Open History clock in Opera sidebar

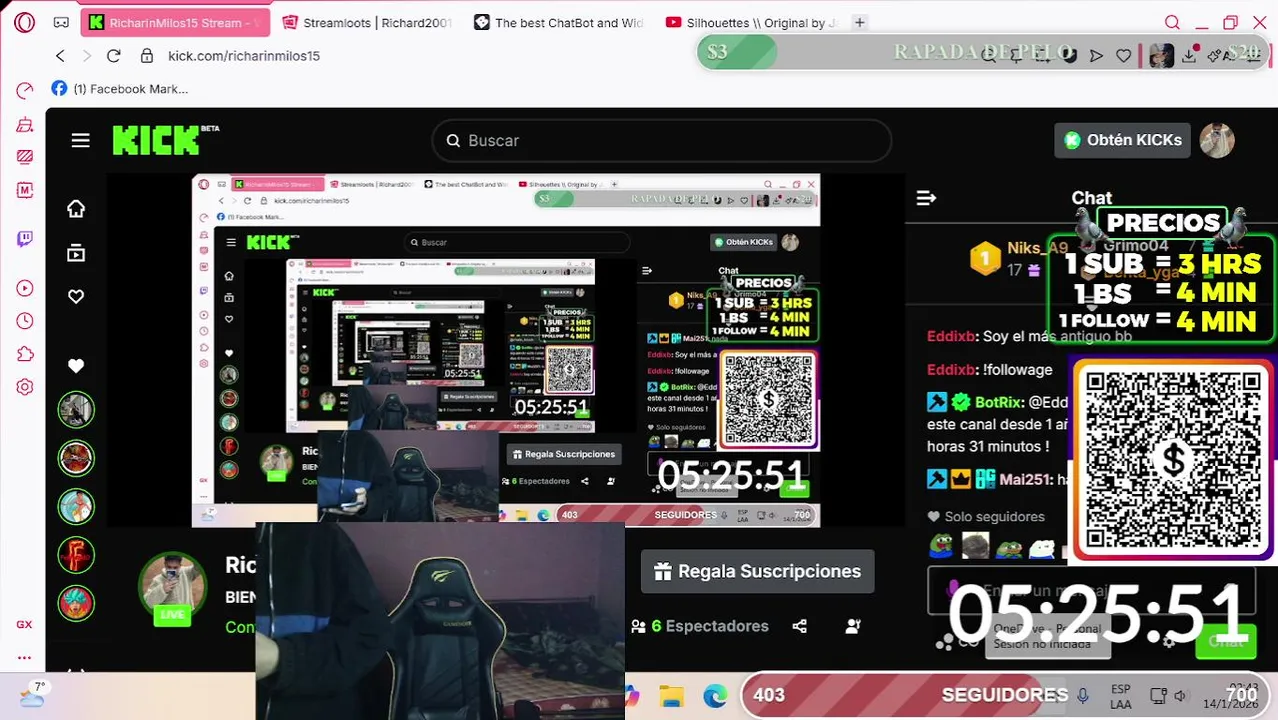(25, 321)
